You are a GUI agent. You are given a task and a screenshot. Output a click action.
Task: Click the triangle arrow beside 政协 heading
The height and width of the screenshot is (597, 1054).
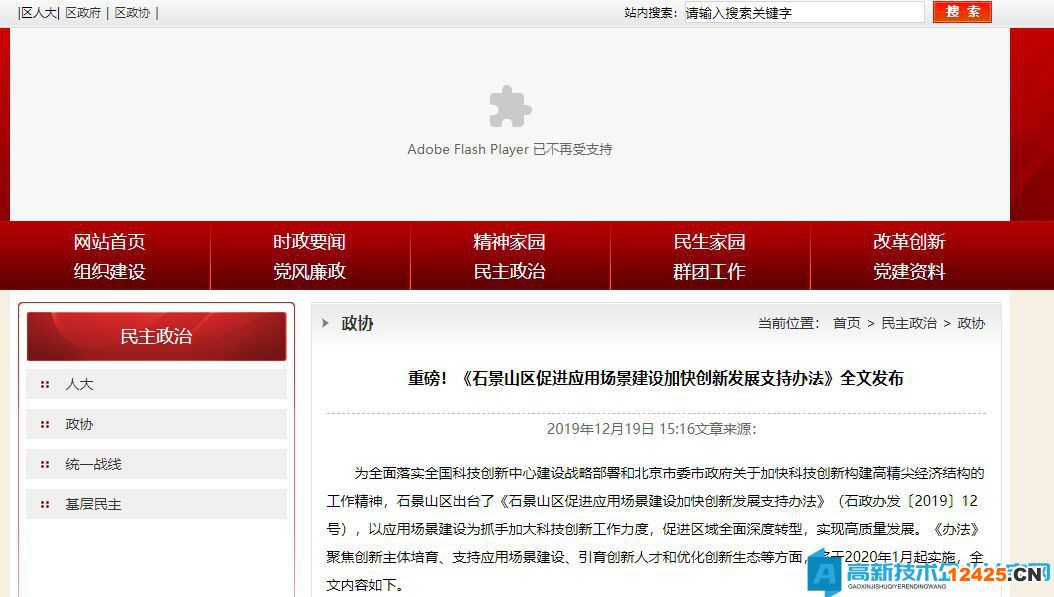[326, 323]
